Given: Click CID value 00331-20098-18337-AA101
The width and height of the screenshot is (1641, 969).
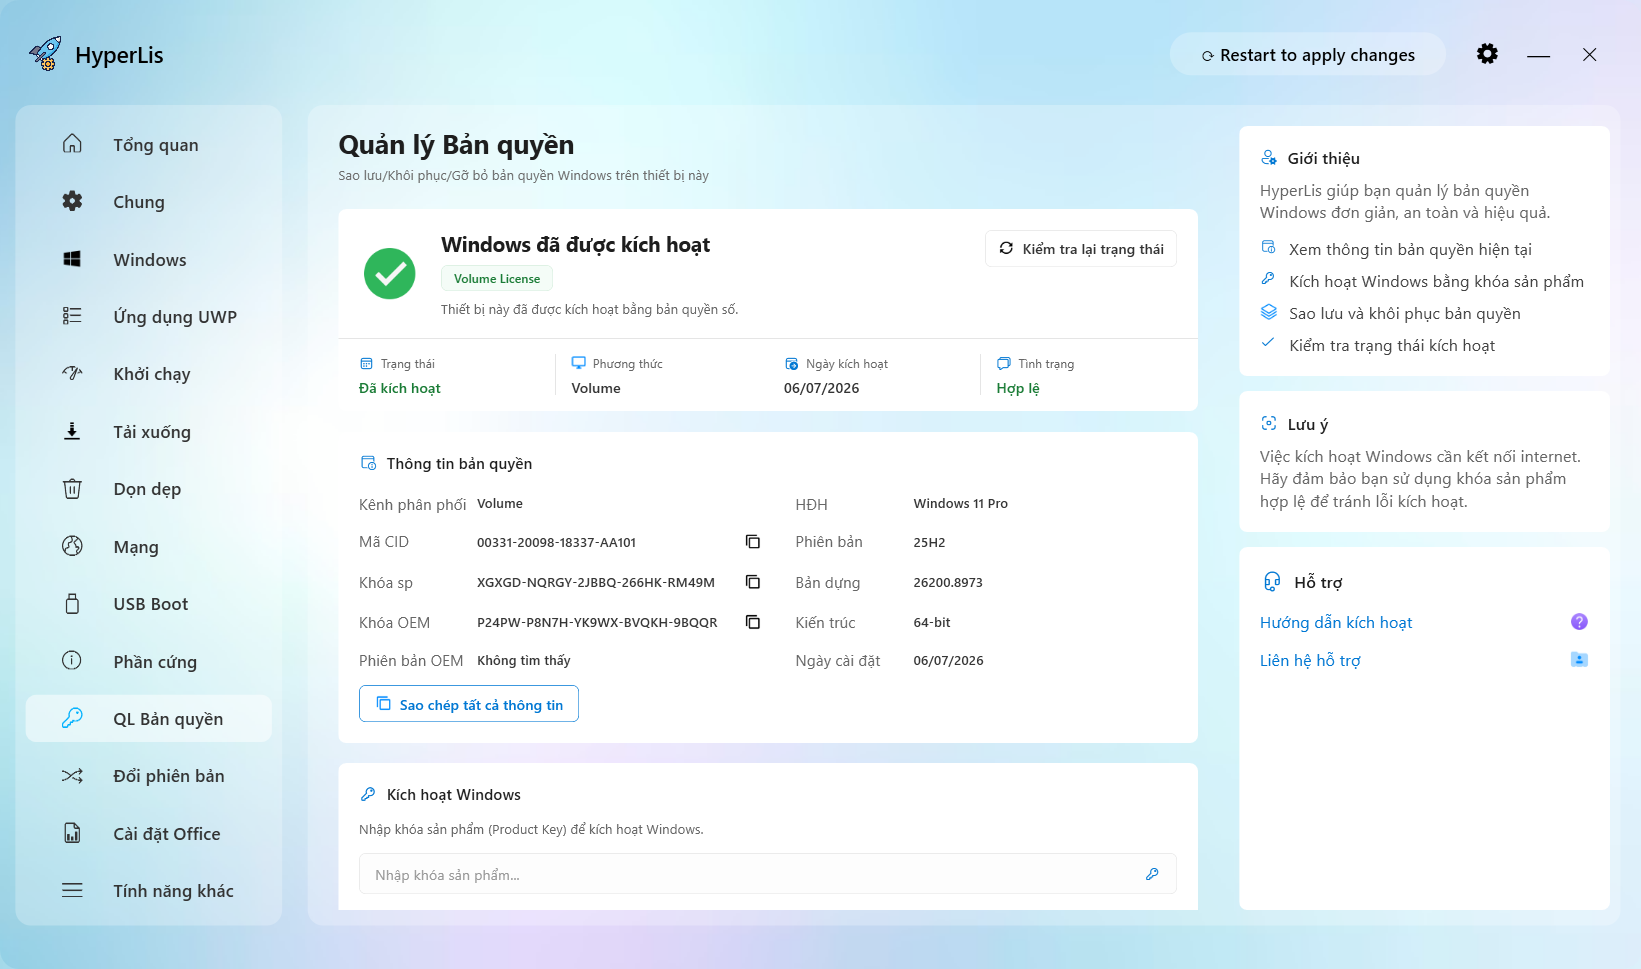Looking at the screenshot, I should (556, 542).
